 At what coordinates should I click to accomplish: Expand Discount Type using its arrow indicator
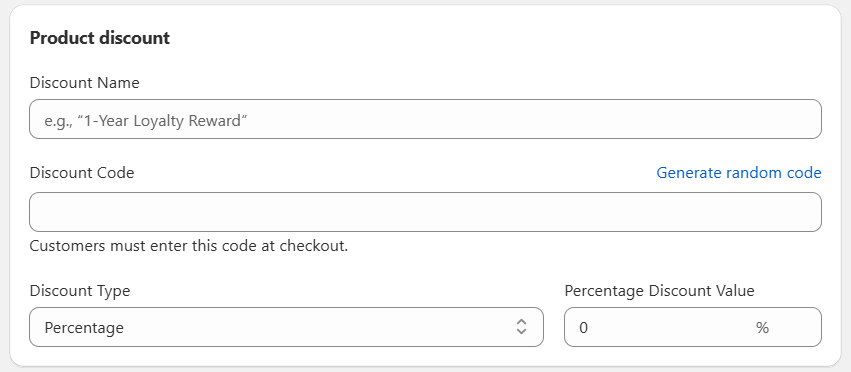pyautogui.click(x=521, y=326)
